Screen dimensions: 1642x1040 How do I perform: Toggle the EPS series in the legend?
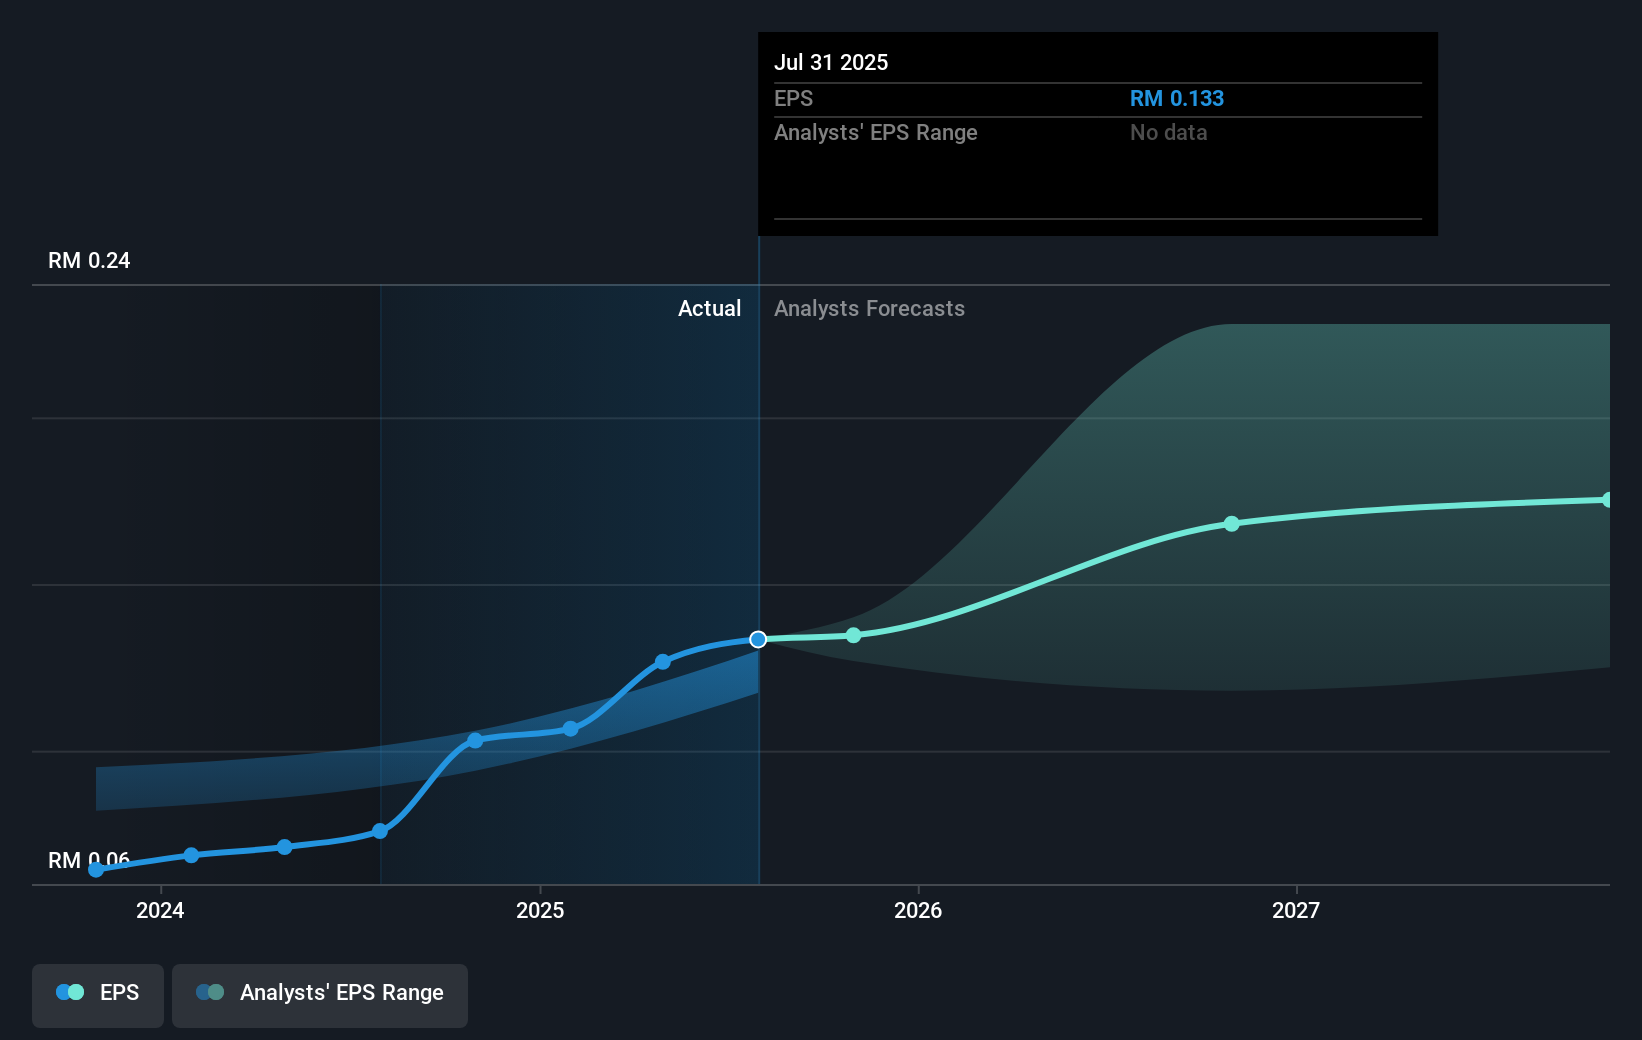tap(97, 993)
